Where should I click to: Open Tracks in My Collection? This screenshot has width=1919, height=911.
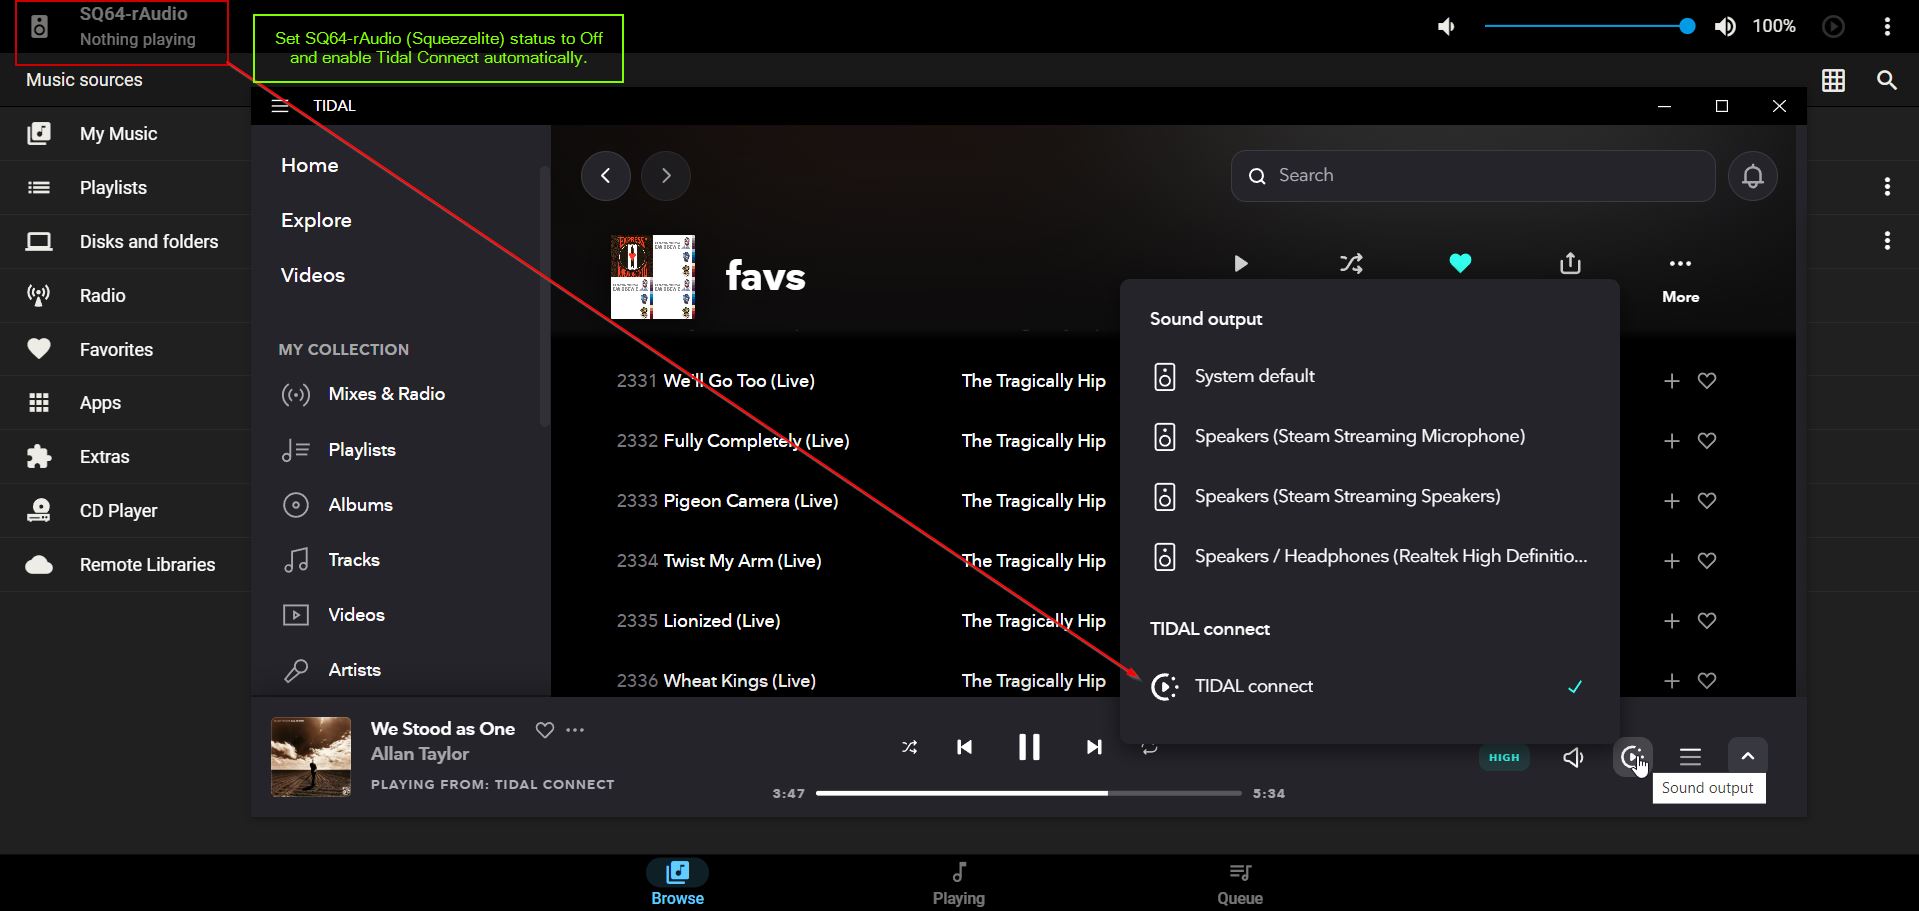(x=331, y=560)
